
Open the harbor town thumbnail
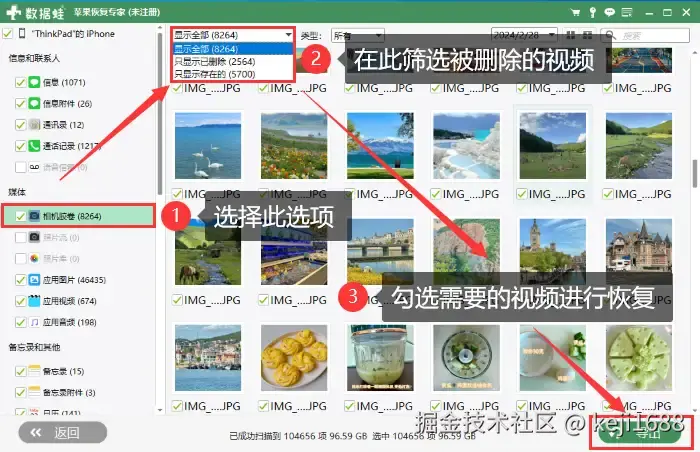click(208, 358)
